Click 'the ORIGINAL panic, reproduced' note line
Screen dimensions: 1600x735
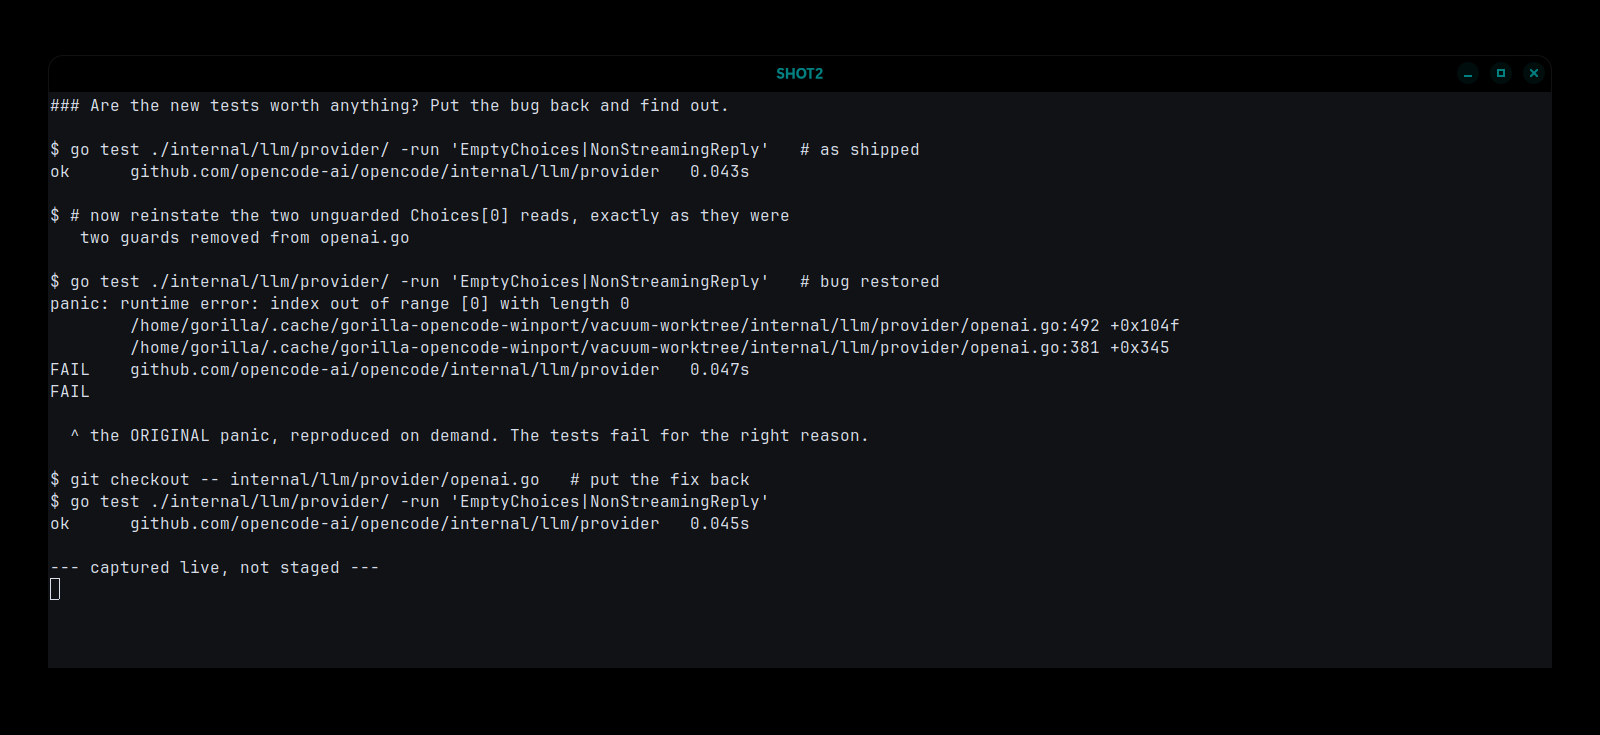point(469,436)
